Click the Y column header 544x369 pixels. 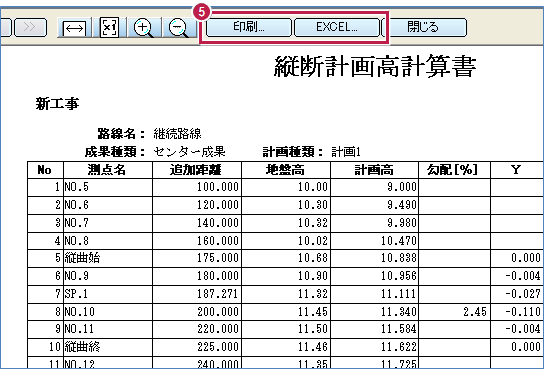[516, 170]
